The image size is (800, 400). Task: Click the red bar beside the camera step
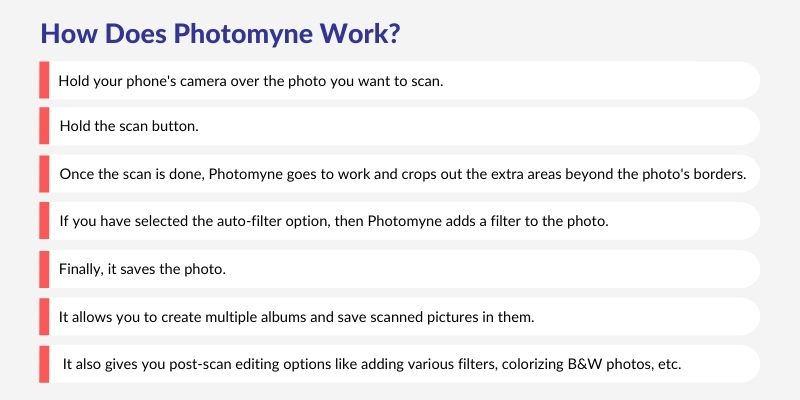point(44,80)
